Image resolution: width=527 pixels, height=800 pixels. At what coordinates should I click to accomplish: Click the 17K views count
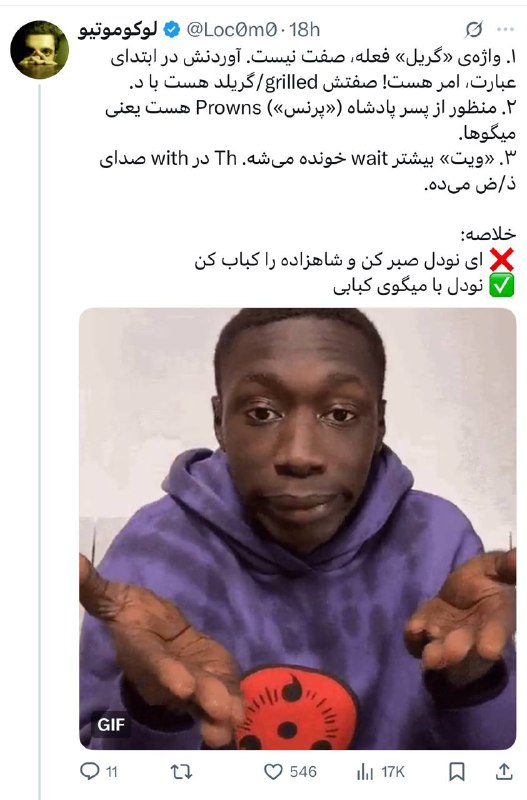click(x=393, y=772)
